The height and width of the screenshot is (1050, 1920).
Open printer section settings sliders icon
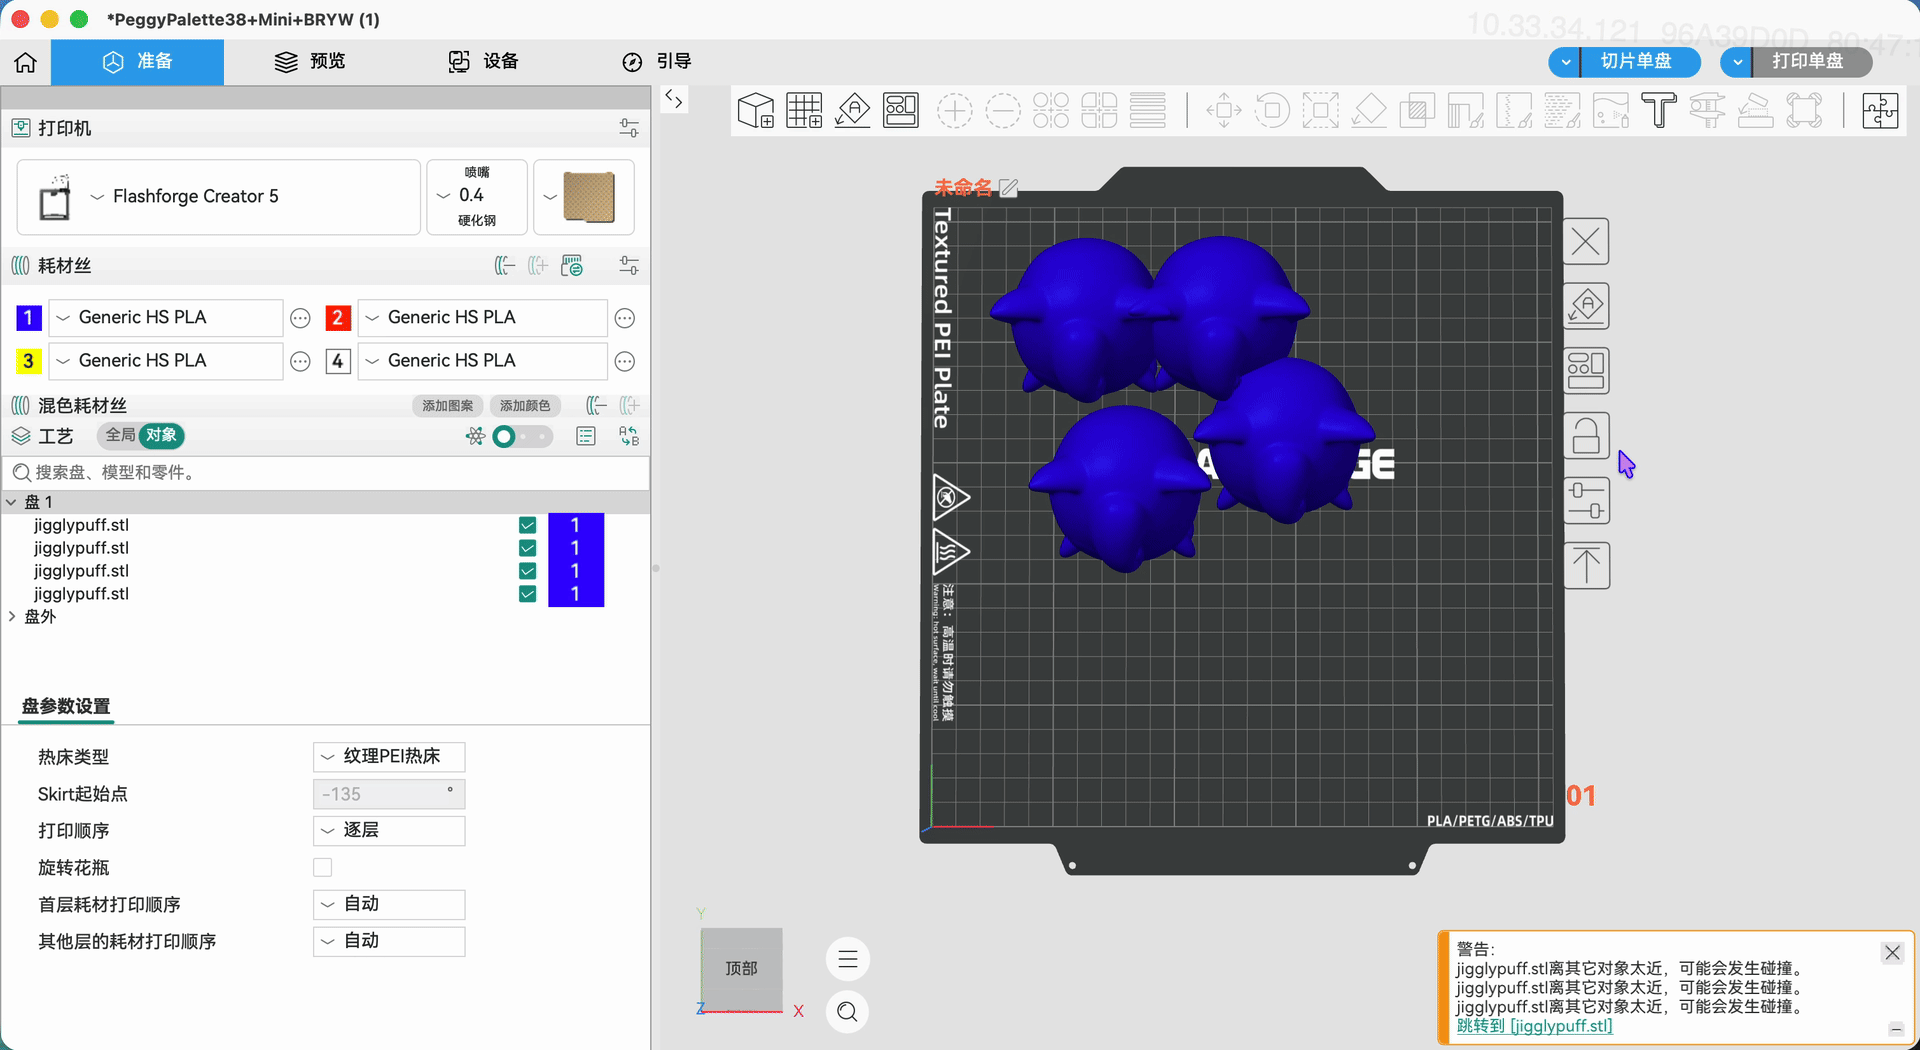coord(629,128)
